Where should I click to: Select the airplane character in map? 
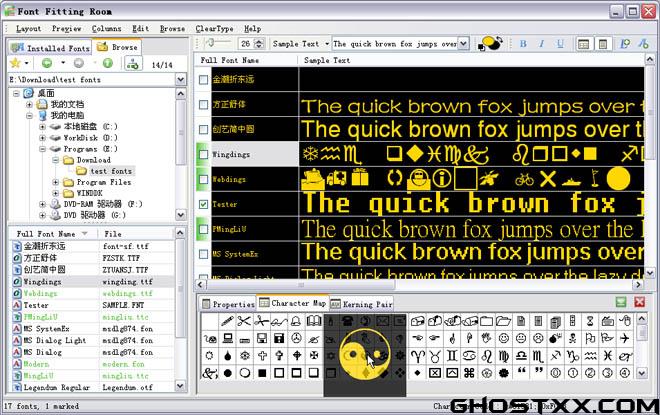coord(625,338)
